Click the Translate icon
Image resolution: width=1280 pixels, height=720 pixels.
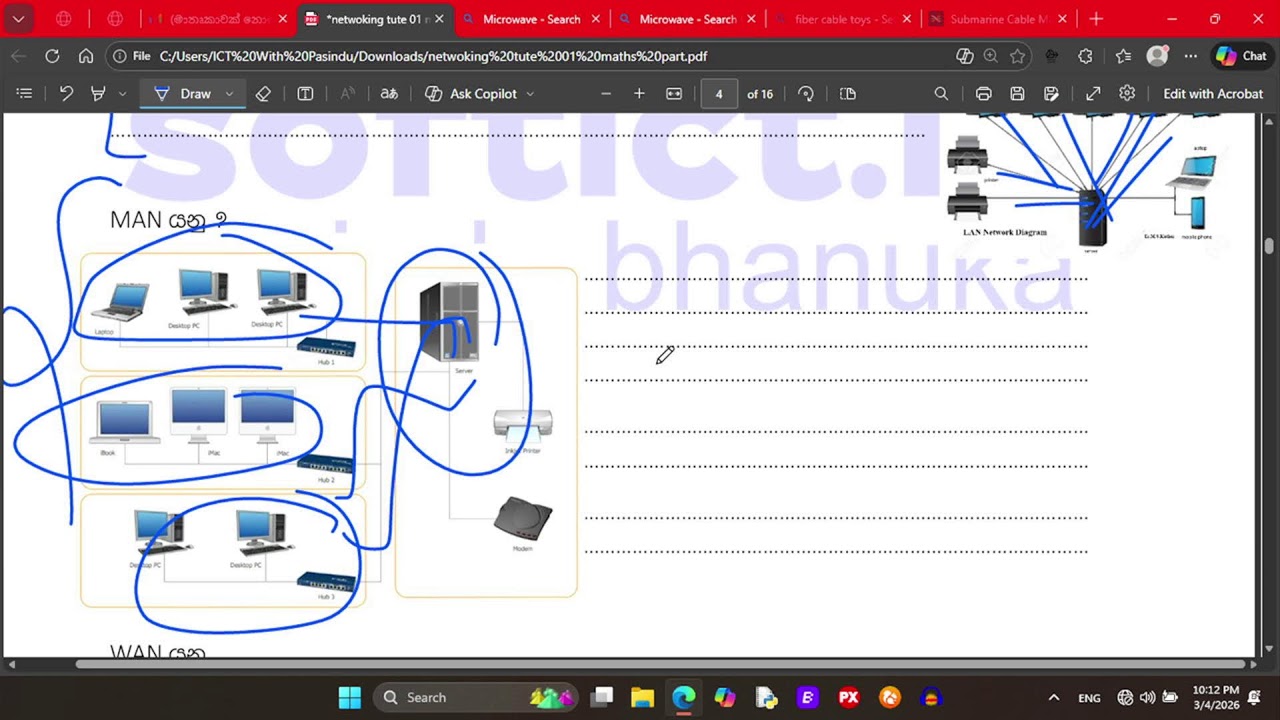[x=389, y=93]
